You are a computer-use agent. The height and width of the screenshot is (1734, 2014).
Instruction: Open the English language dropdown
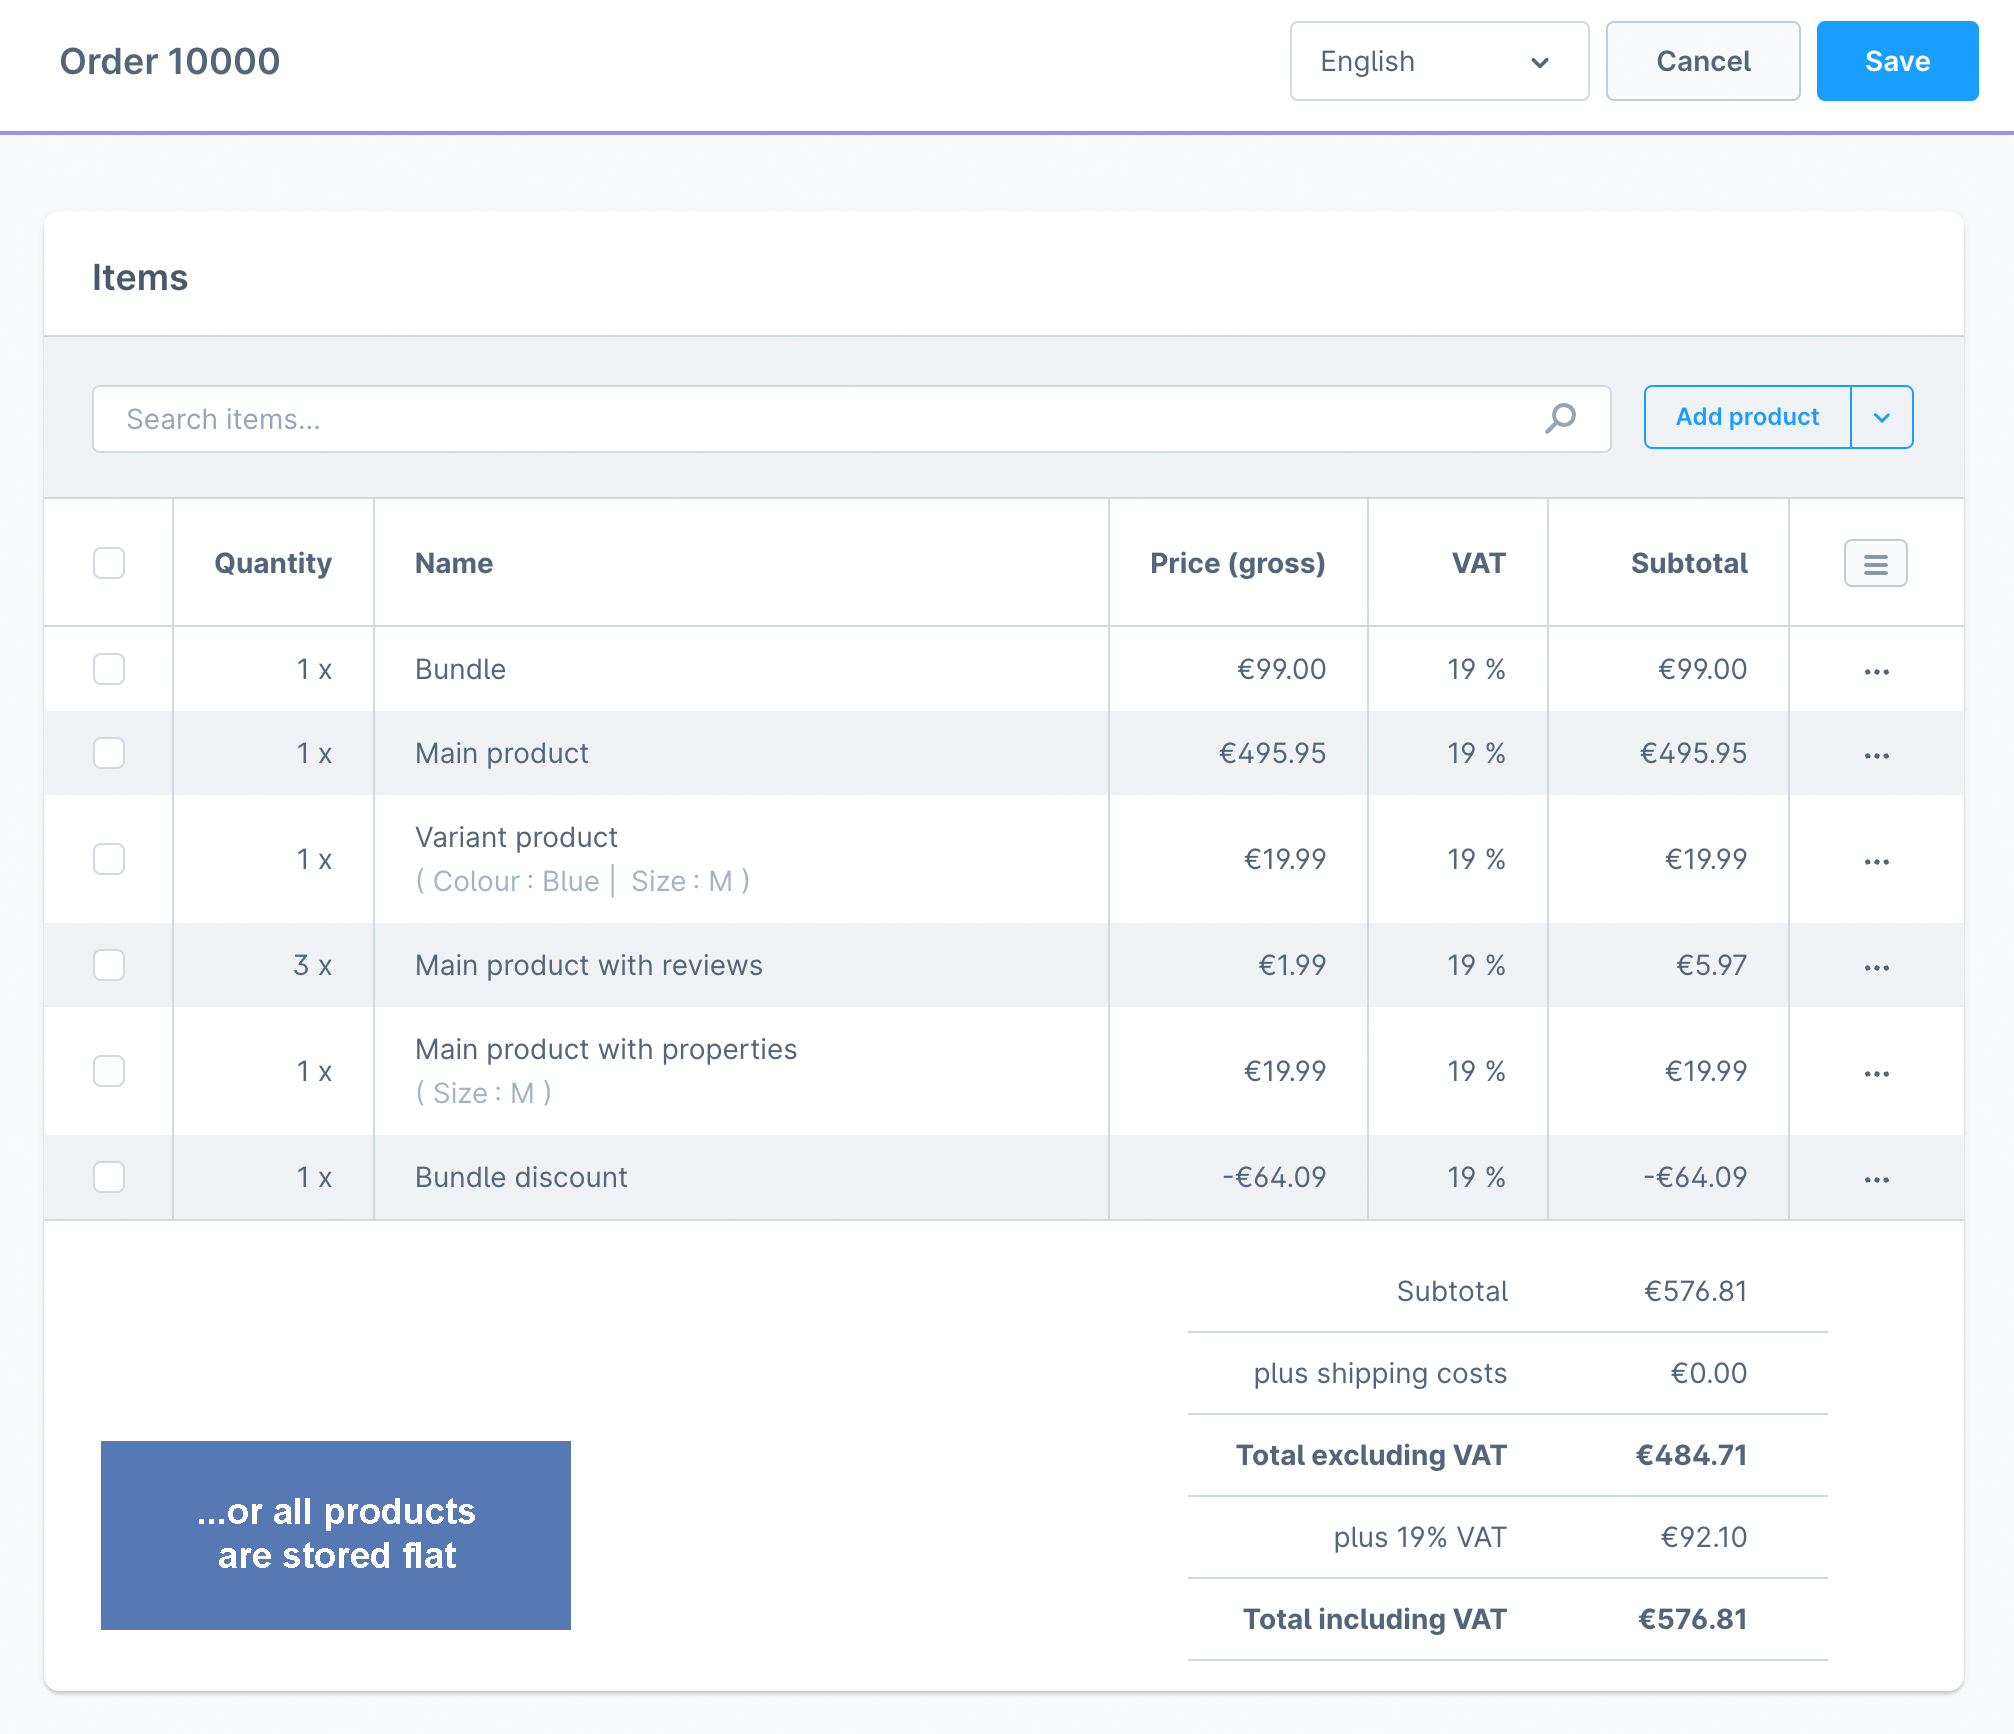pyautogui.click(x=1439, y=61)
